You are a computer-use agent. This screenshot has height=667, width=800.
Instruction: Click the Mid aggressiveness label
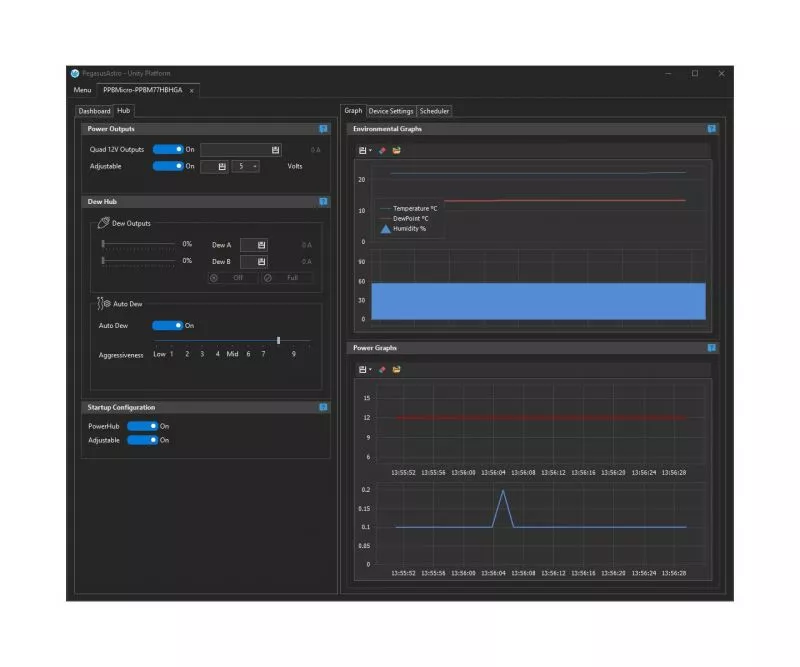tap(232, 354)
